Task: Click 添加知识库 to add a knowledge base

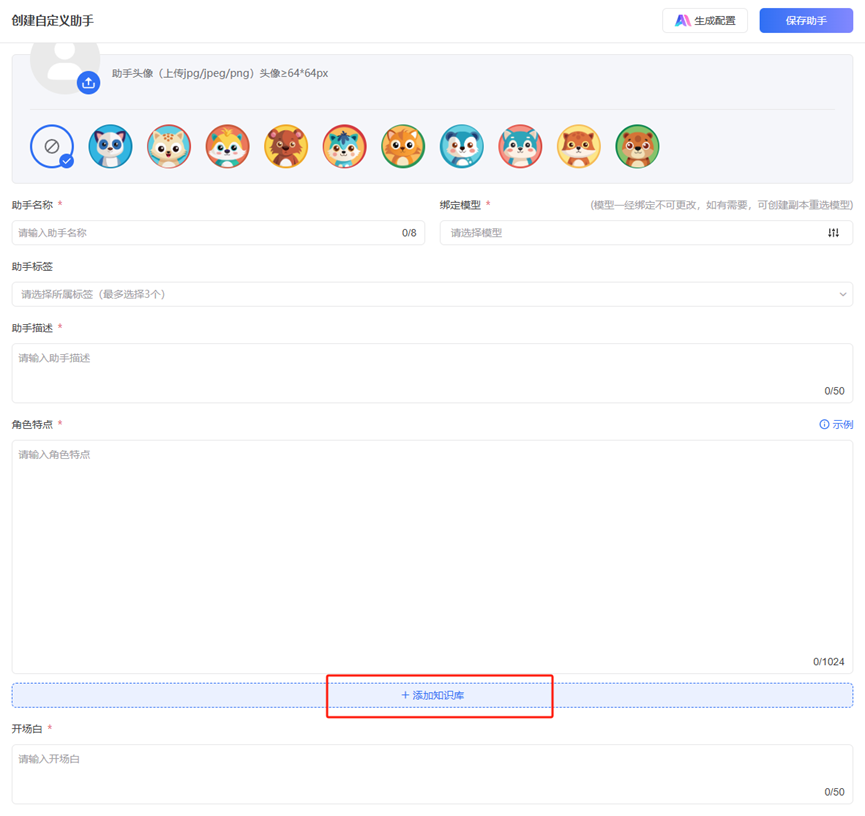Action: tap(432, 695)
